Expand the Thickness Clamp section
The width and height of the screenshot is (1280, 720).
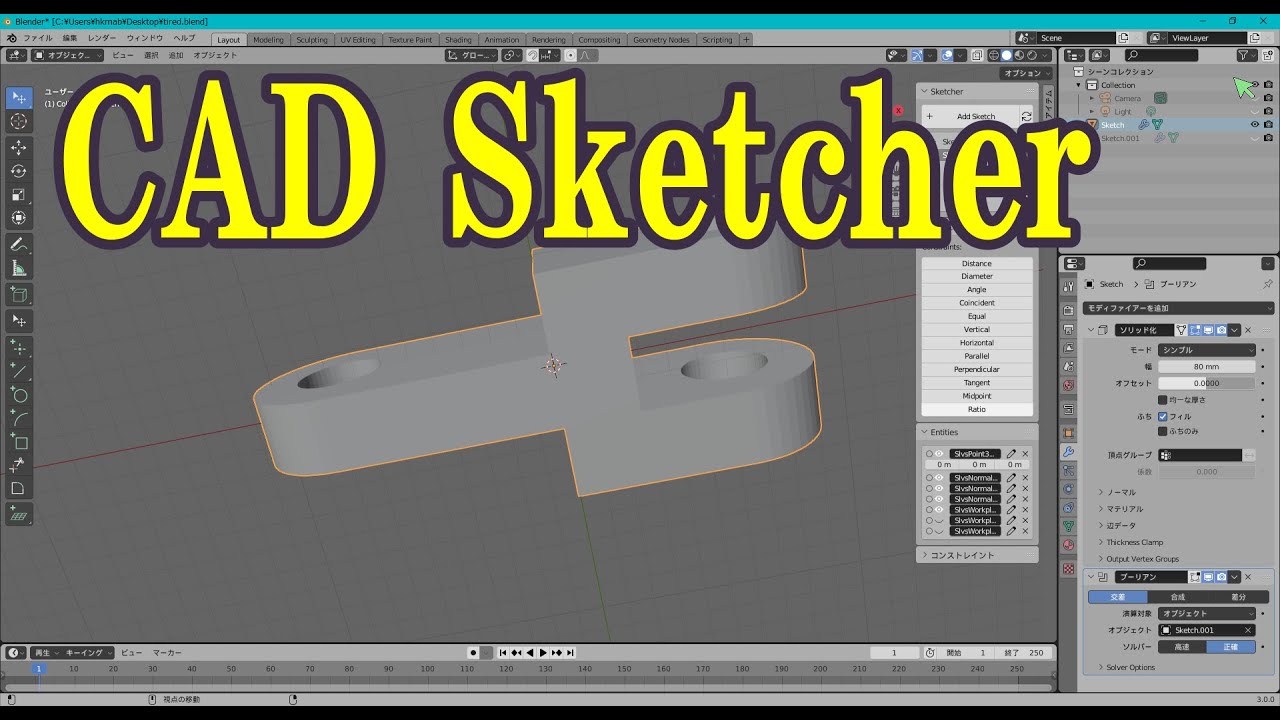[x=1135, y=542]
